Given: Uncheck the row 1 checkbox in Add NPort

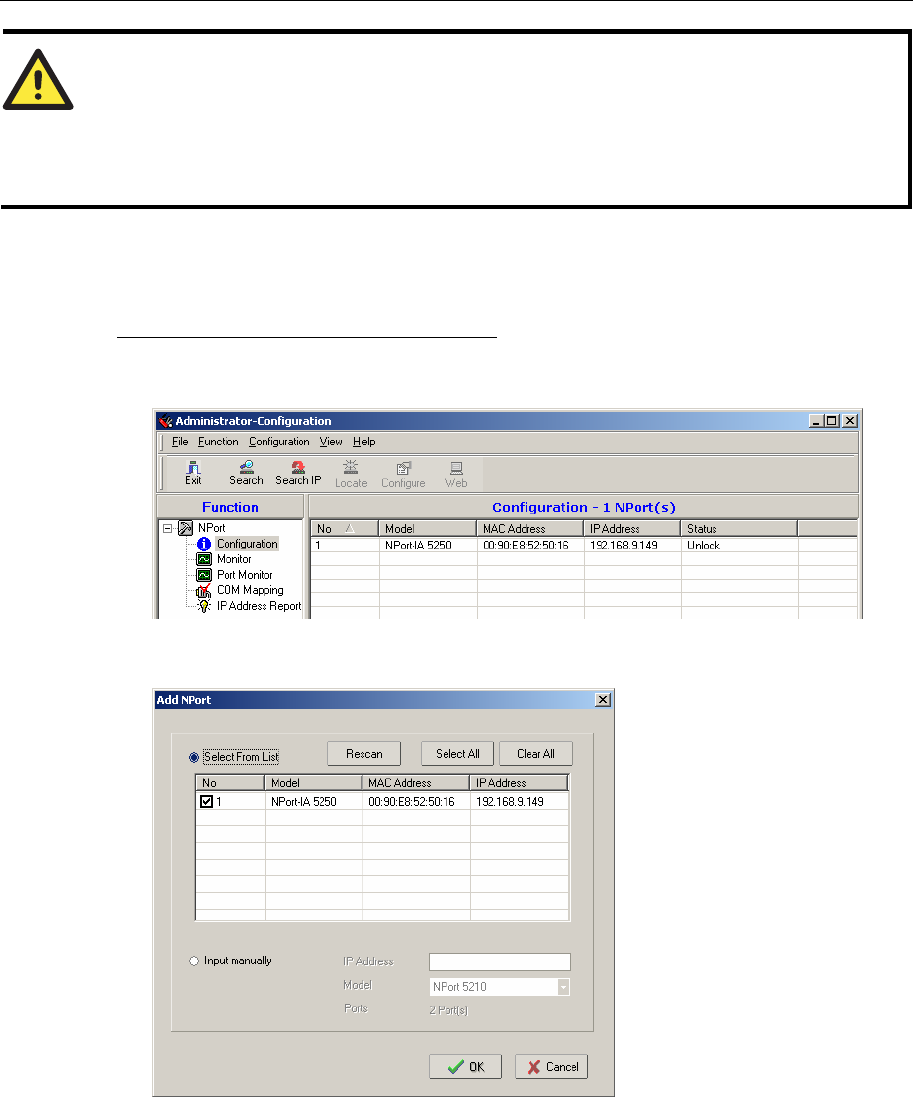Looking at the screenshot, I should click(x=206, y=802).
